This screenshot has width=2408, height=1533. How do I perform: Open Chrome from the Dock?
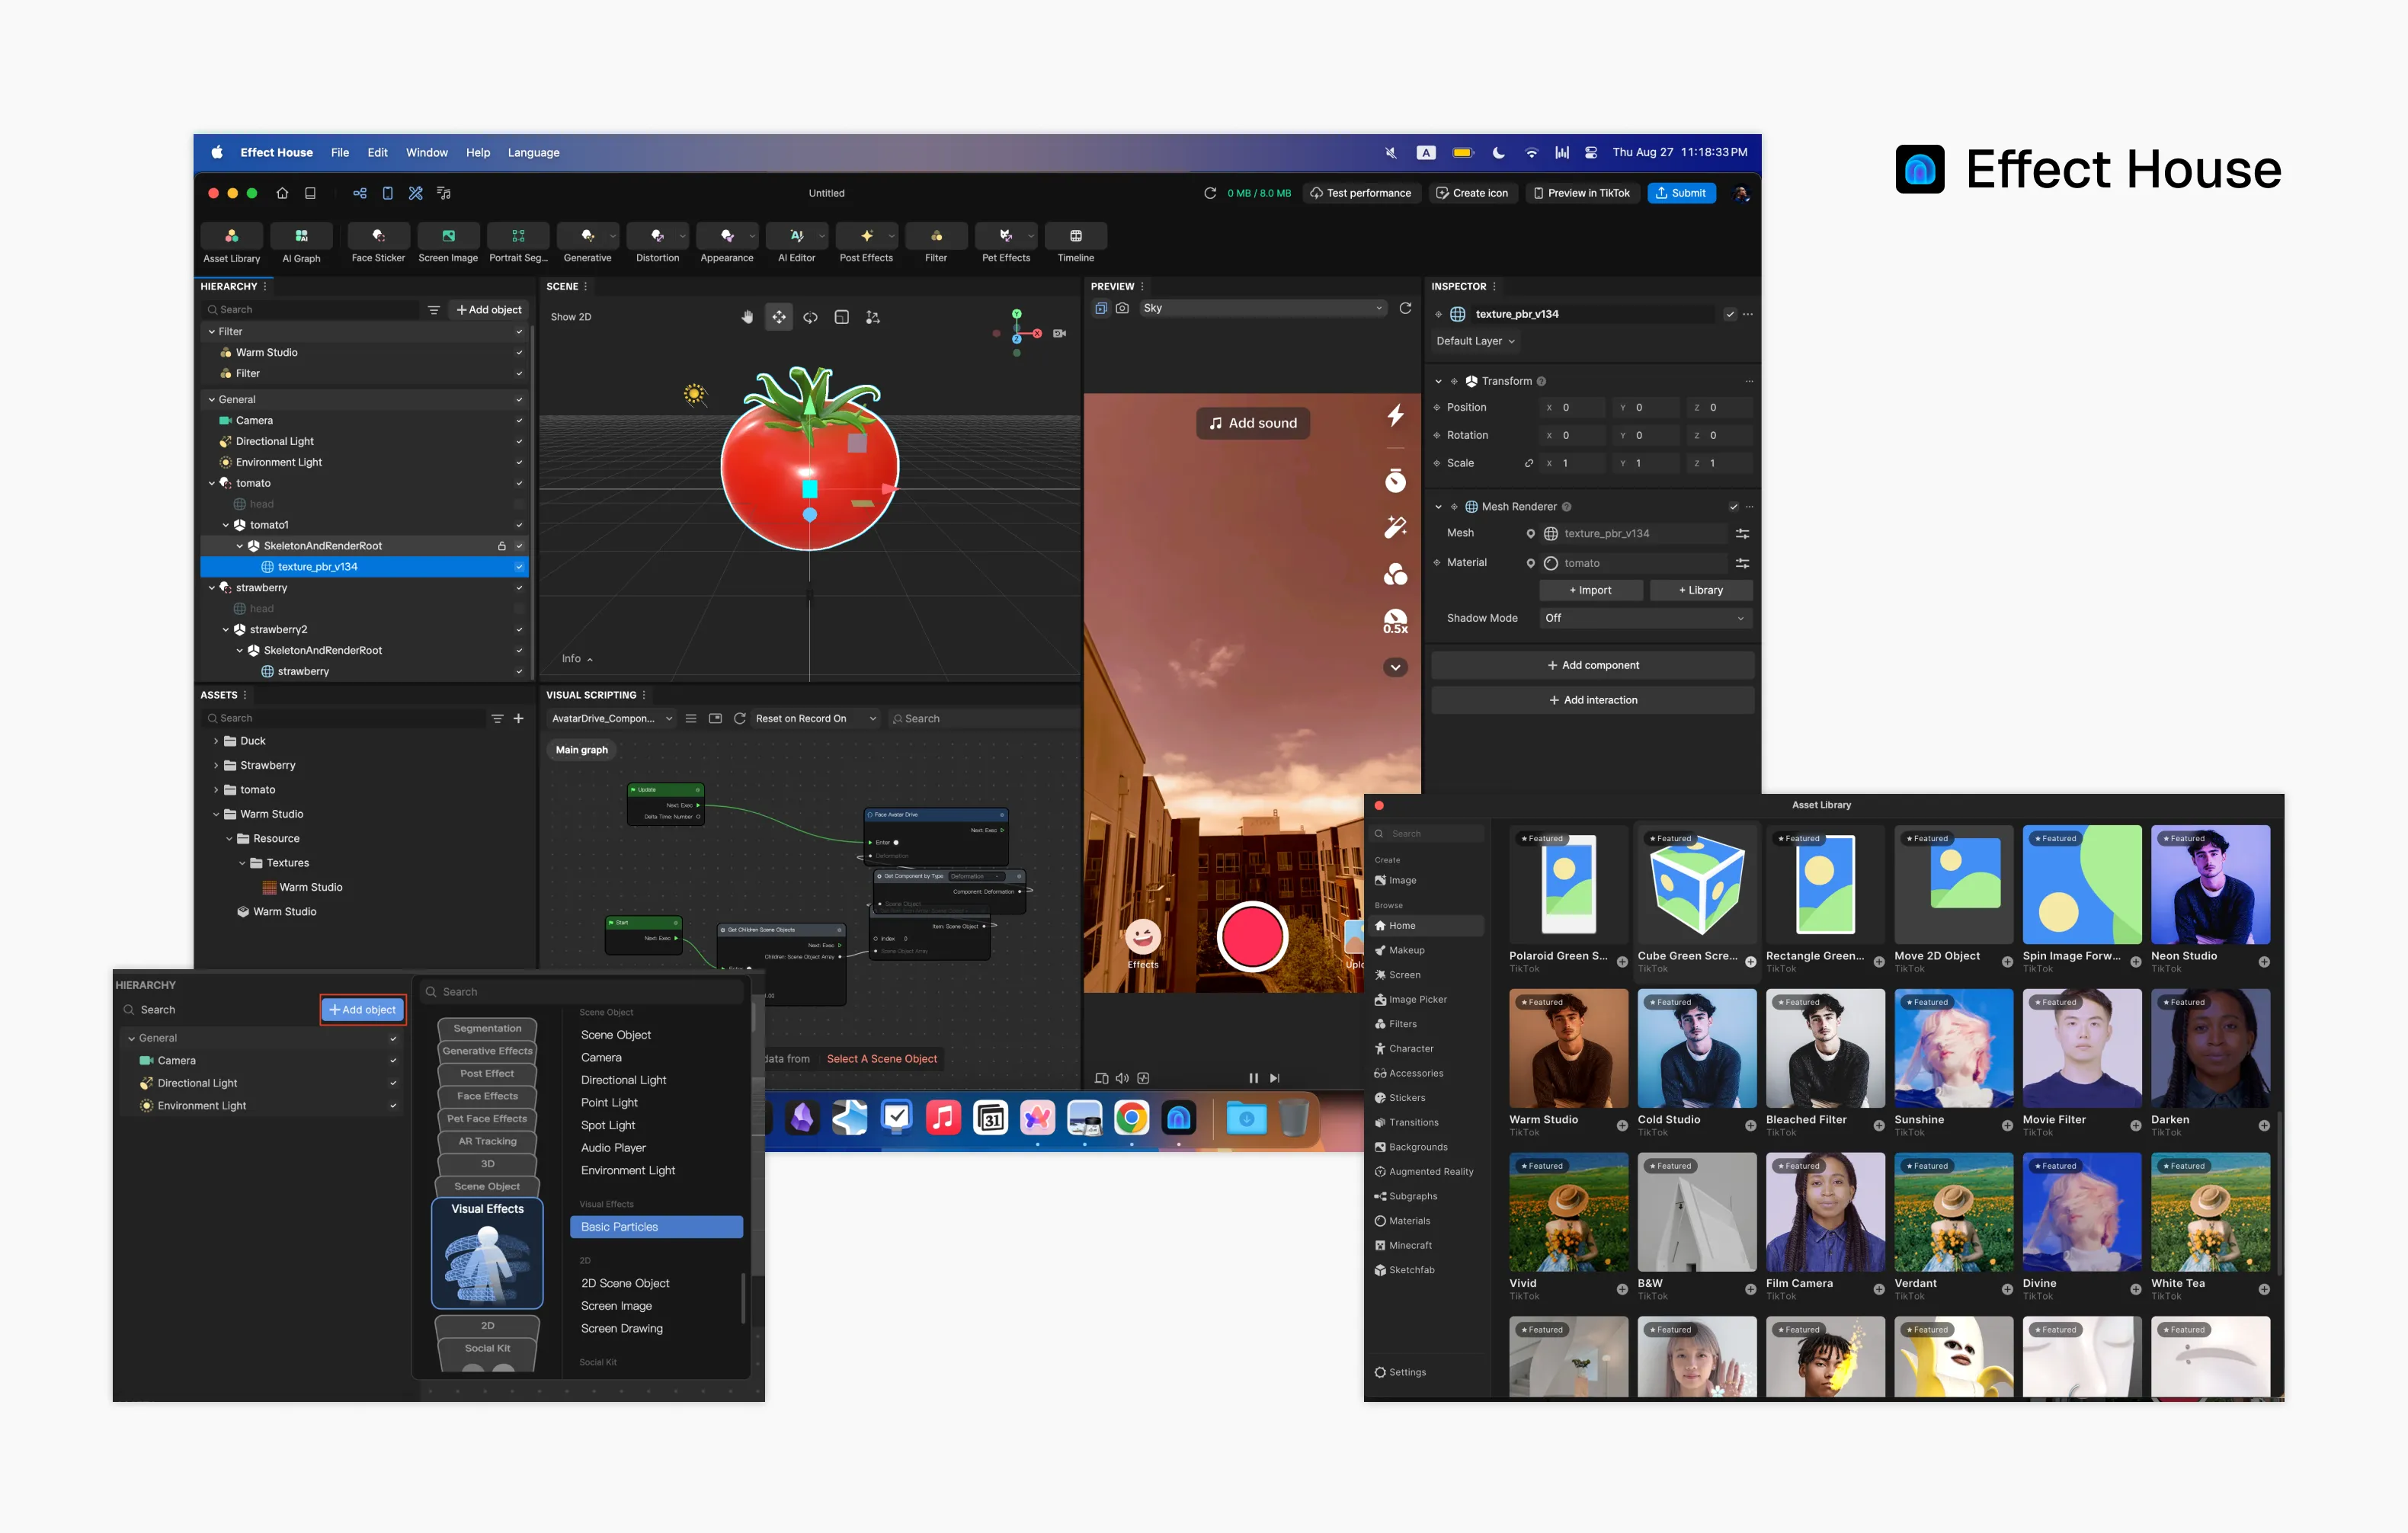click(1131, 1117)
